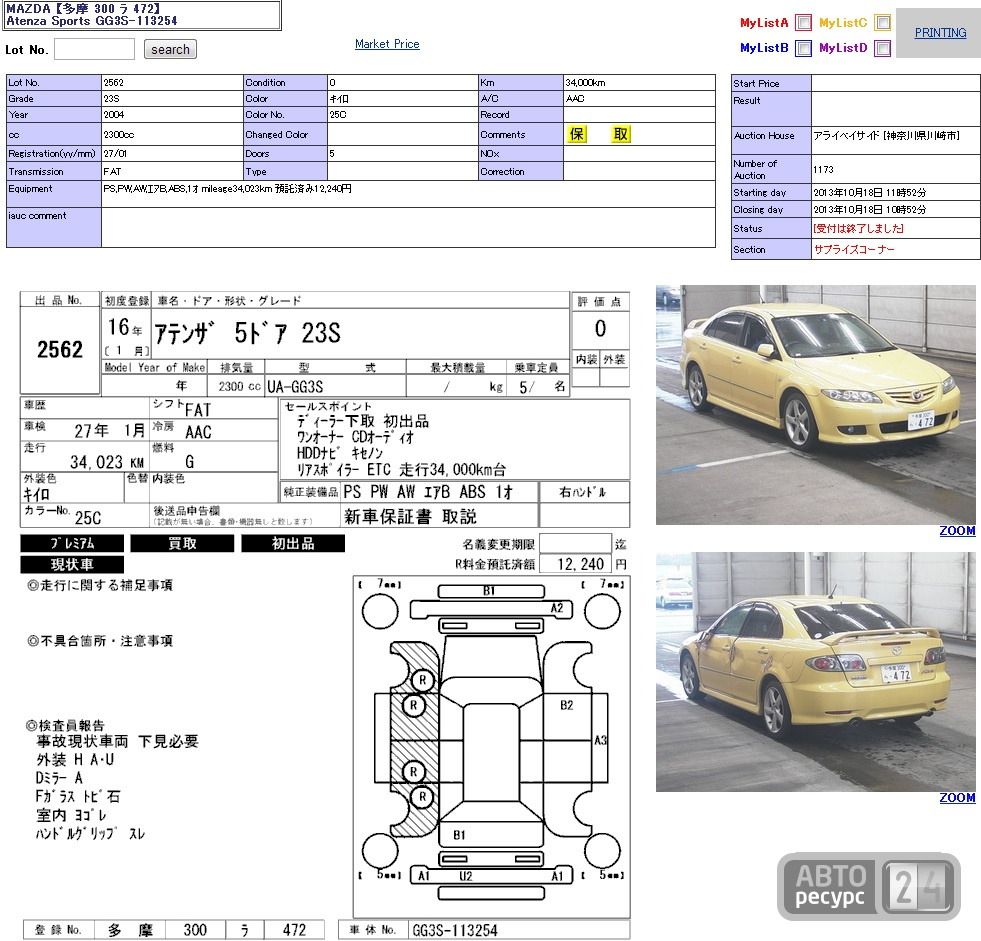Click the 事故現状車両 下見必要 inspector note
The height and width of the screenshot is (941, 981).
coord(117,741)
